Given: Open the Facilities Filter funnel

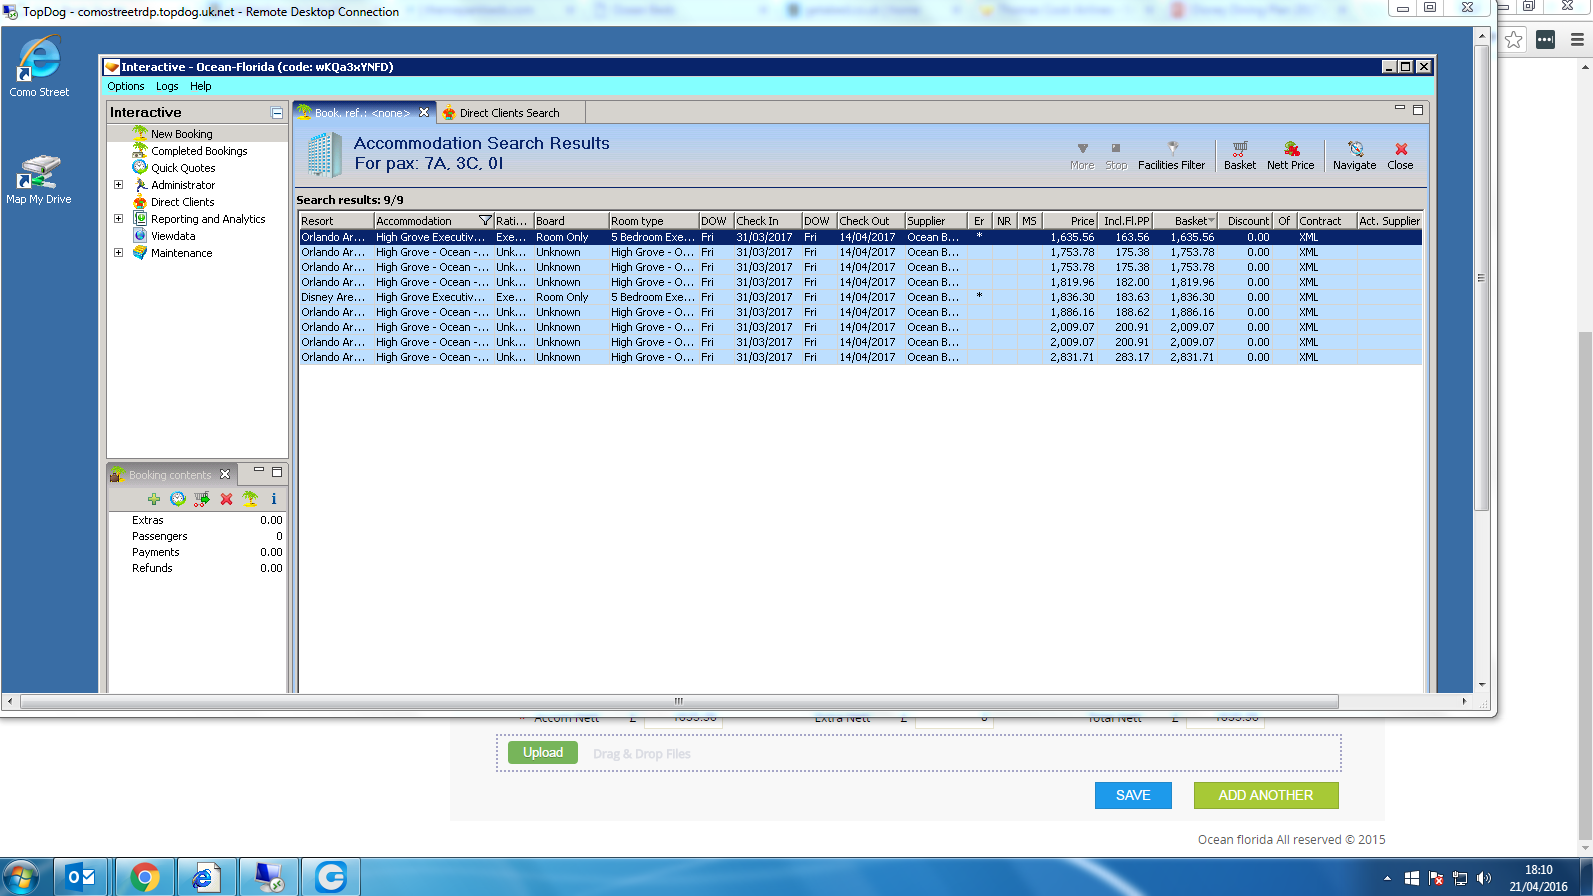Looking at the screenshot, I should (1171, 155).
